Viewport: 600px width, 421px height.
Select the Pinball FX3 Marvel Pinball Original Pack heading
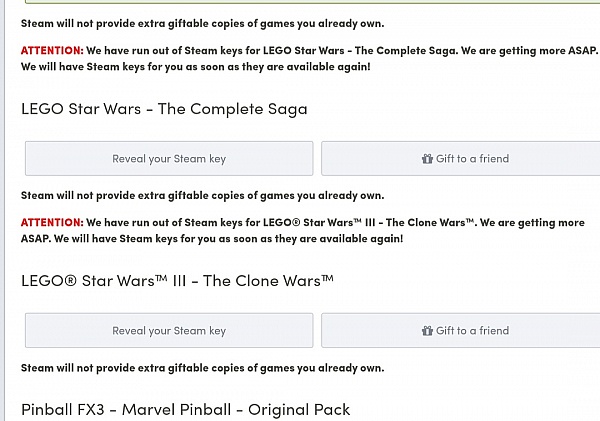coord(186,410)
